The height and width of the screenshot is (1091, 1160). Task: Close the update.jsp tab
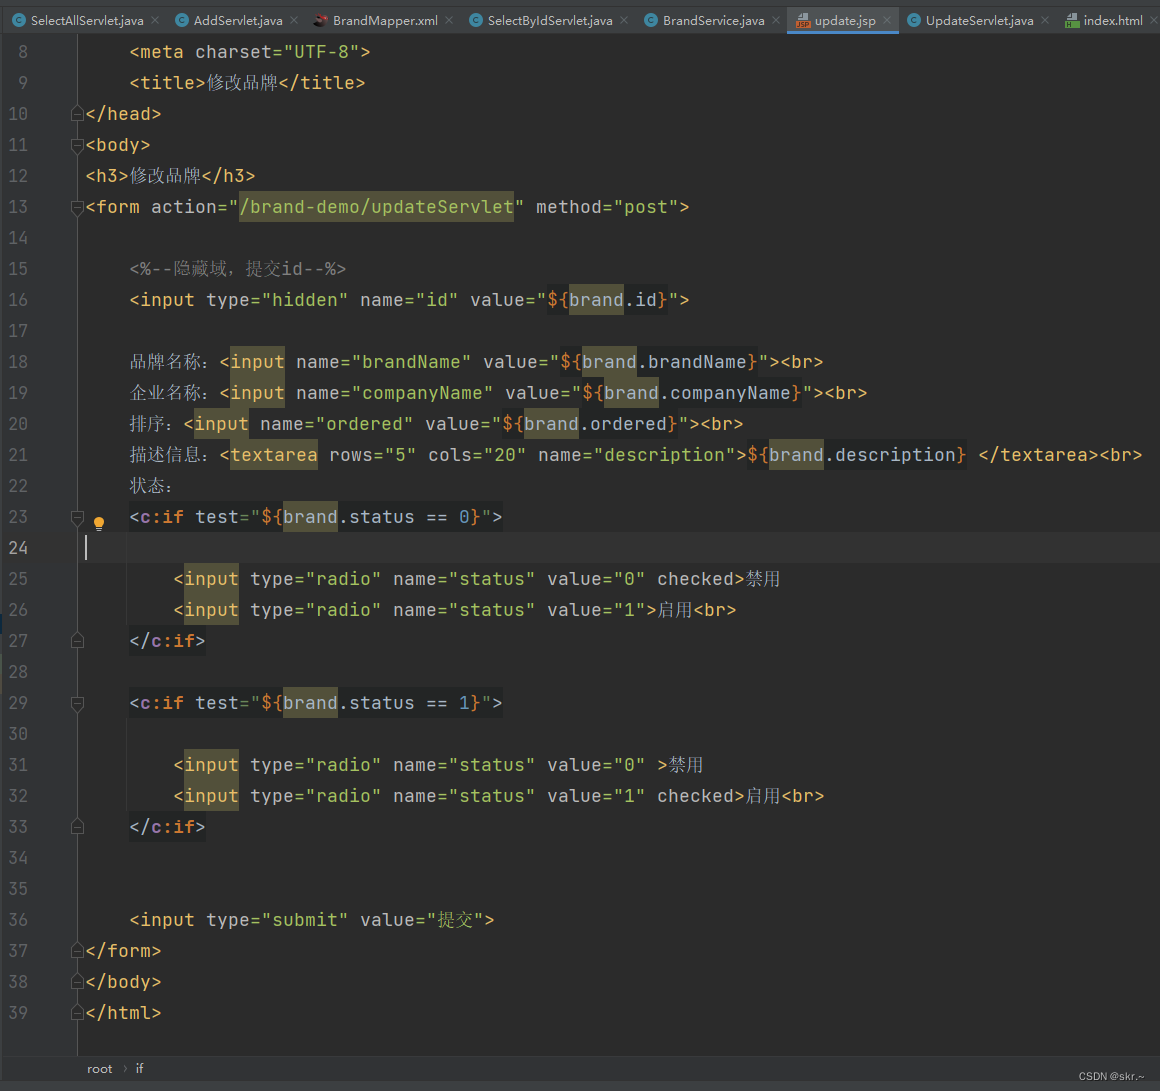tap(887, 19)
